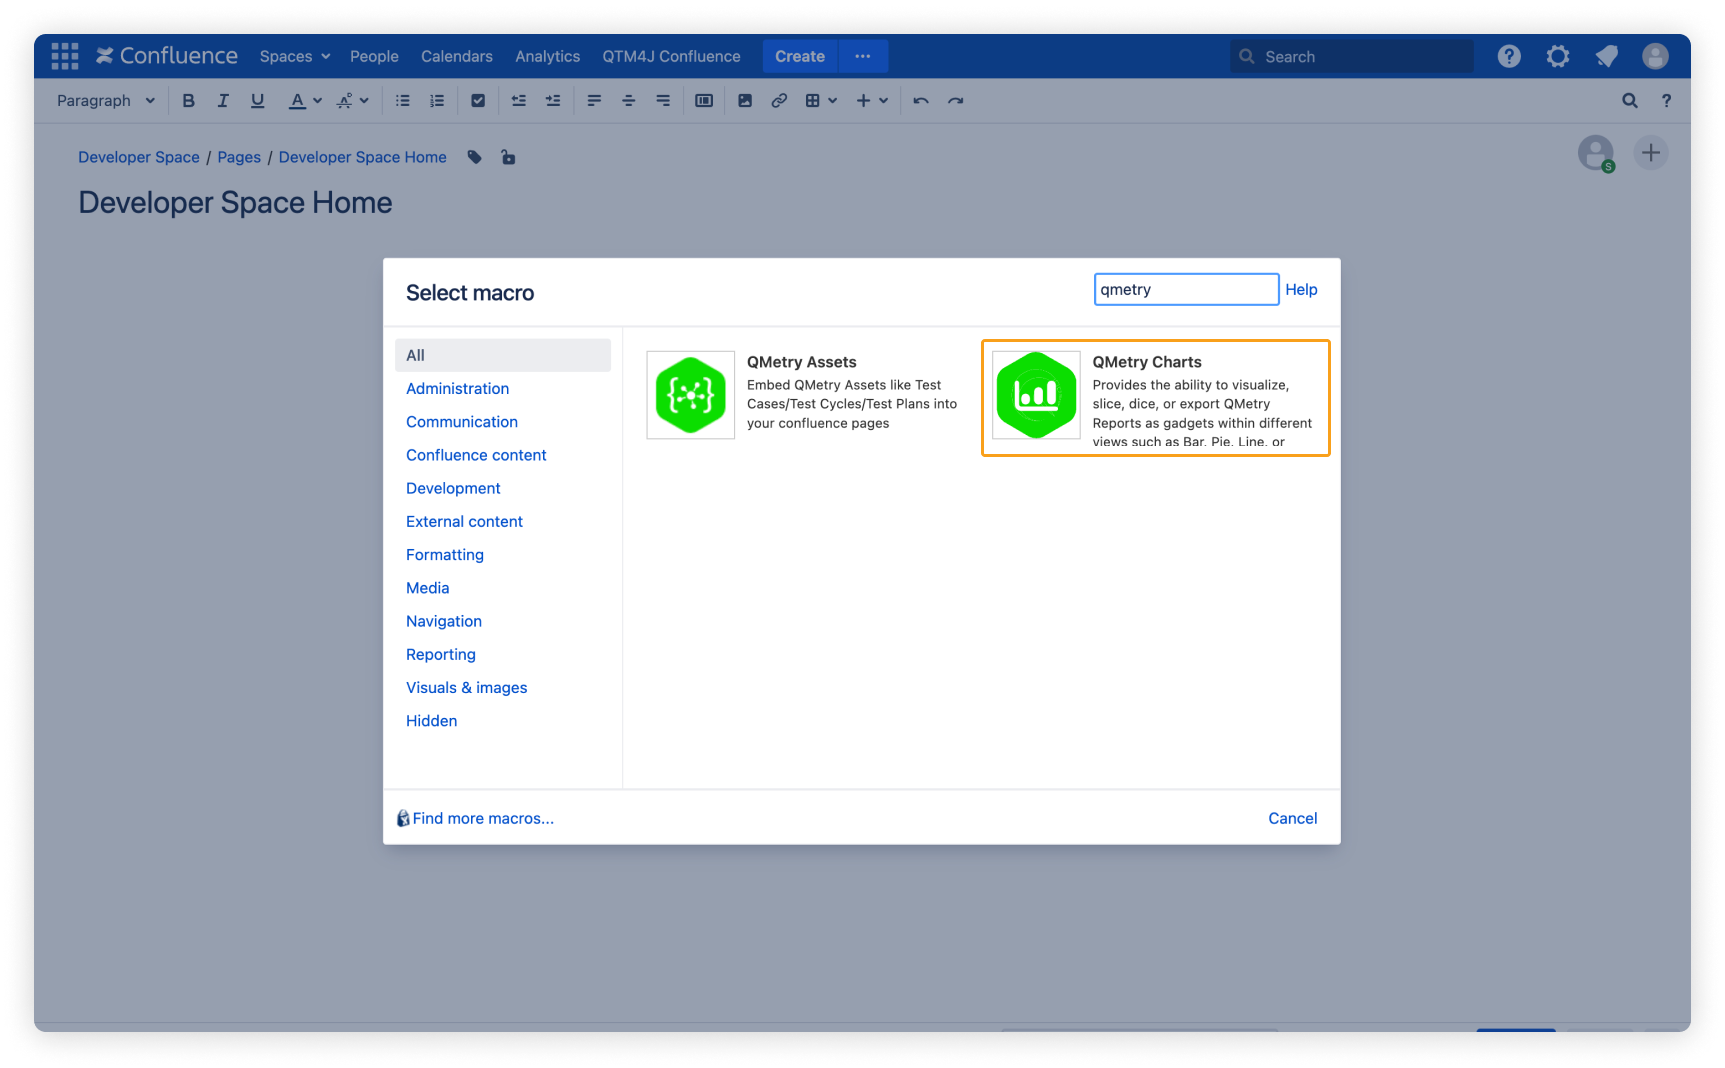Viewport: 1725px width, 1068px height.
Task: Select the QMetry Assets macro icon
Action: coord(691,395)
